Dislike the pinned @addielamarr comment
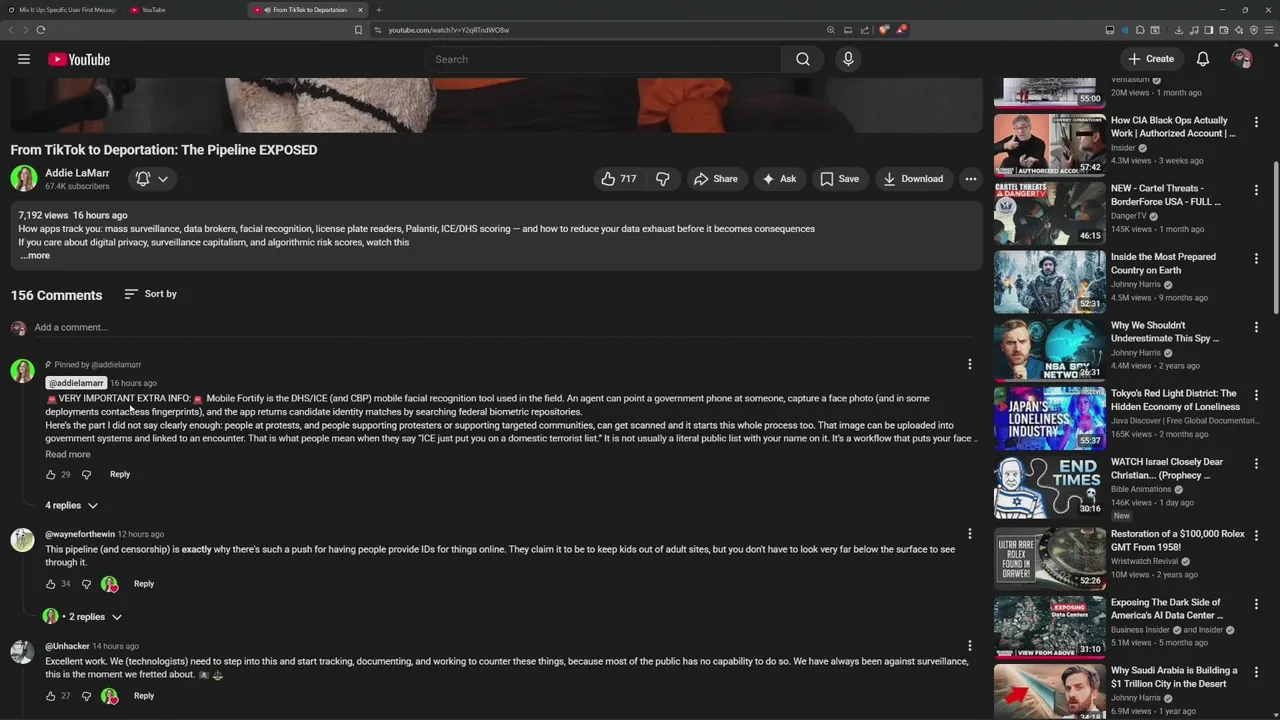Viewport: 1280px width, 720px height. [86, 475]
